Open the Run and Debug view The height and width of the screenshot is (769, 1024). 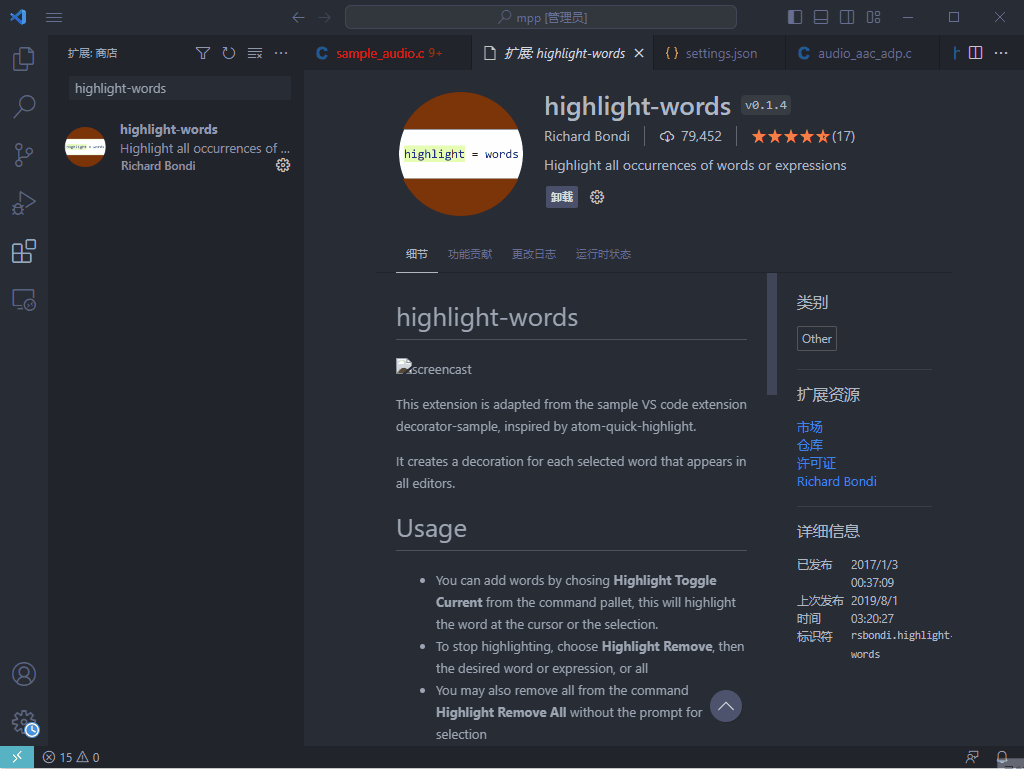pos(24,203)
